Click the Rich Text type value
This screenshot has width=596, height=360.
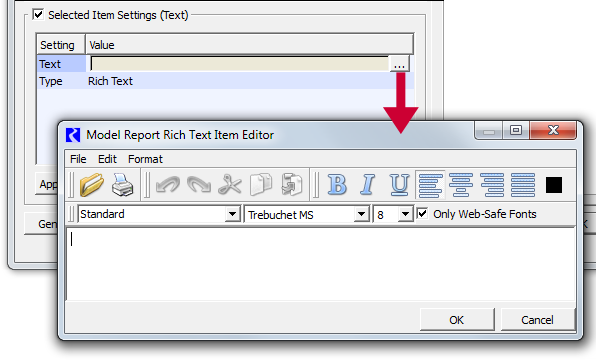[110, 81]
